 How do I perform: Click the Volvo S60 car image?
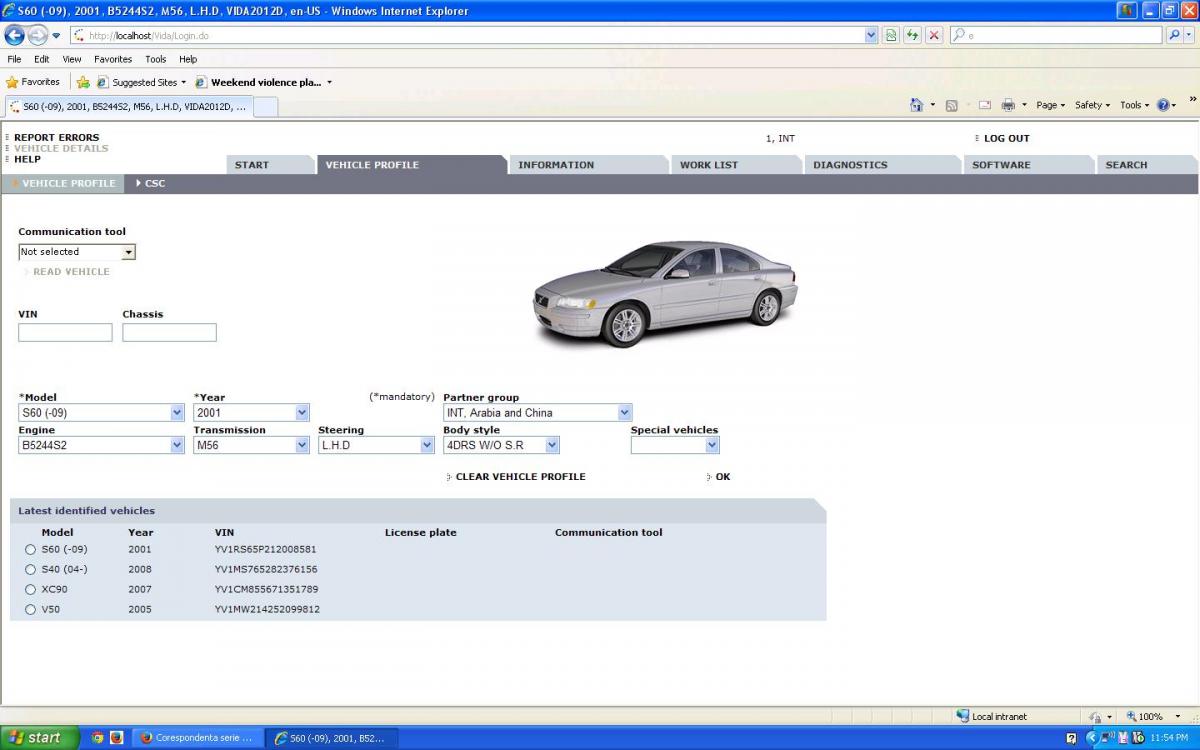point(665,292)
